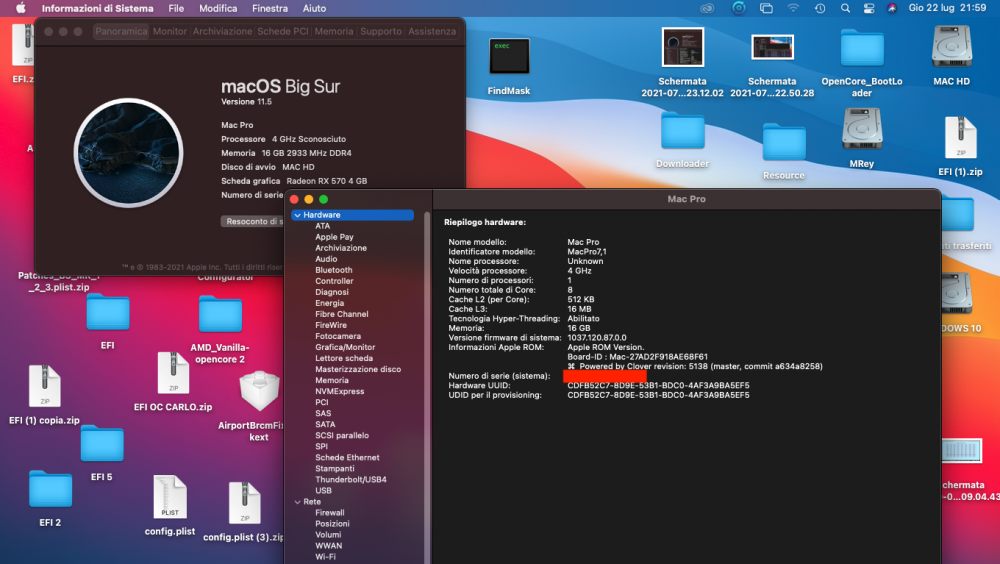Open the EFI 2 folder

pyautogui.click(x=50, y=489)
